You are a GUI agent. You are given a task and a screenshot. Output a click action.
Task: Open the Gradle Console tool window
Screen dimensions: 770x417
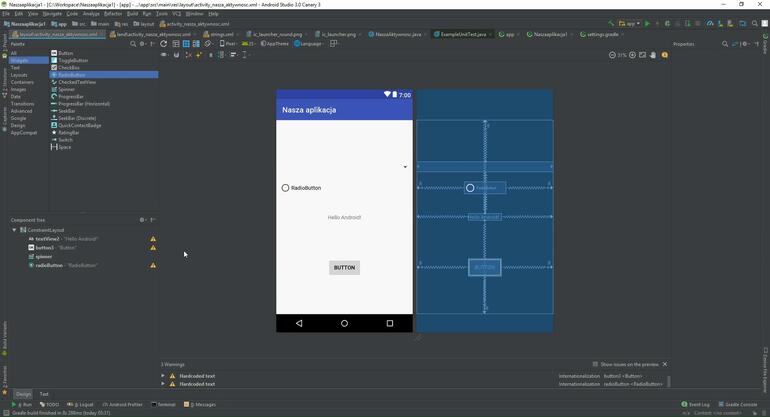tap(738, 405)
